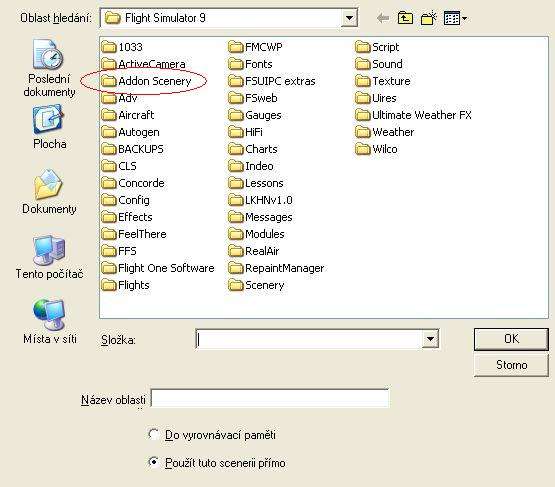The image size is (555, 487).
Task: Confirm with the OK button
Action: point(511,339)
